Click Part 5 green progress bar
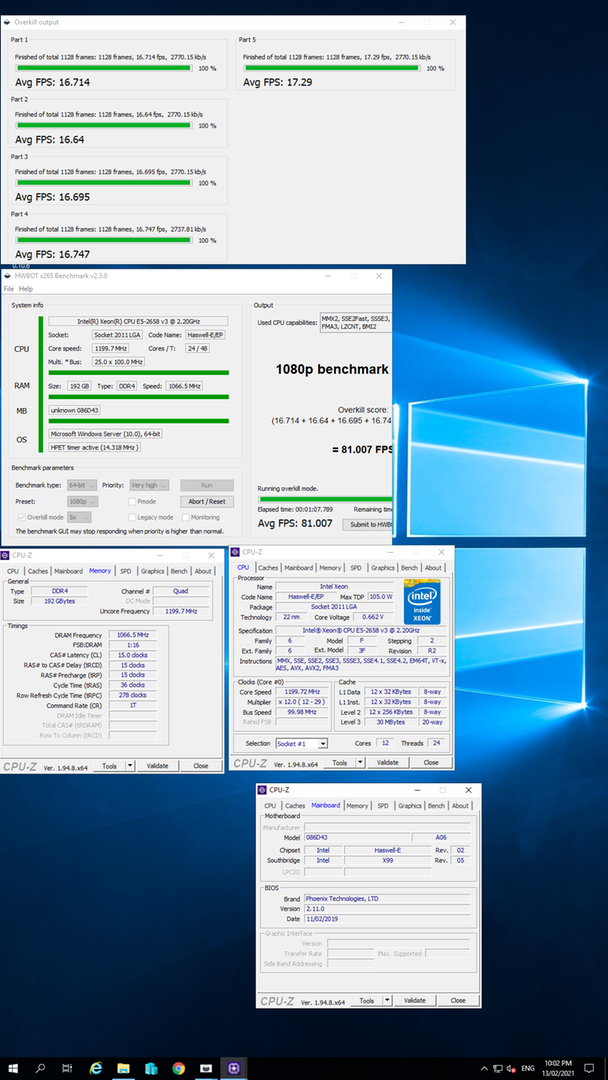 click(332, 68)
